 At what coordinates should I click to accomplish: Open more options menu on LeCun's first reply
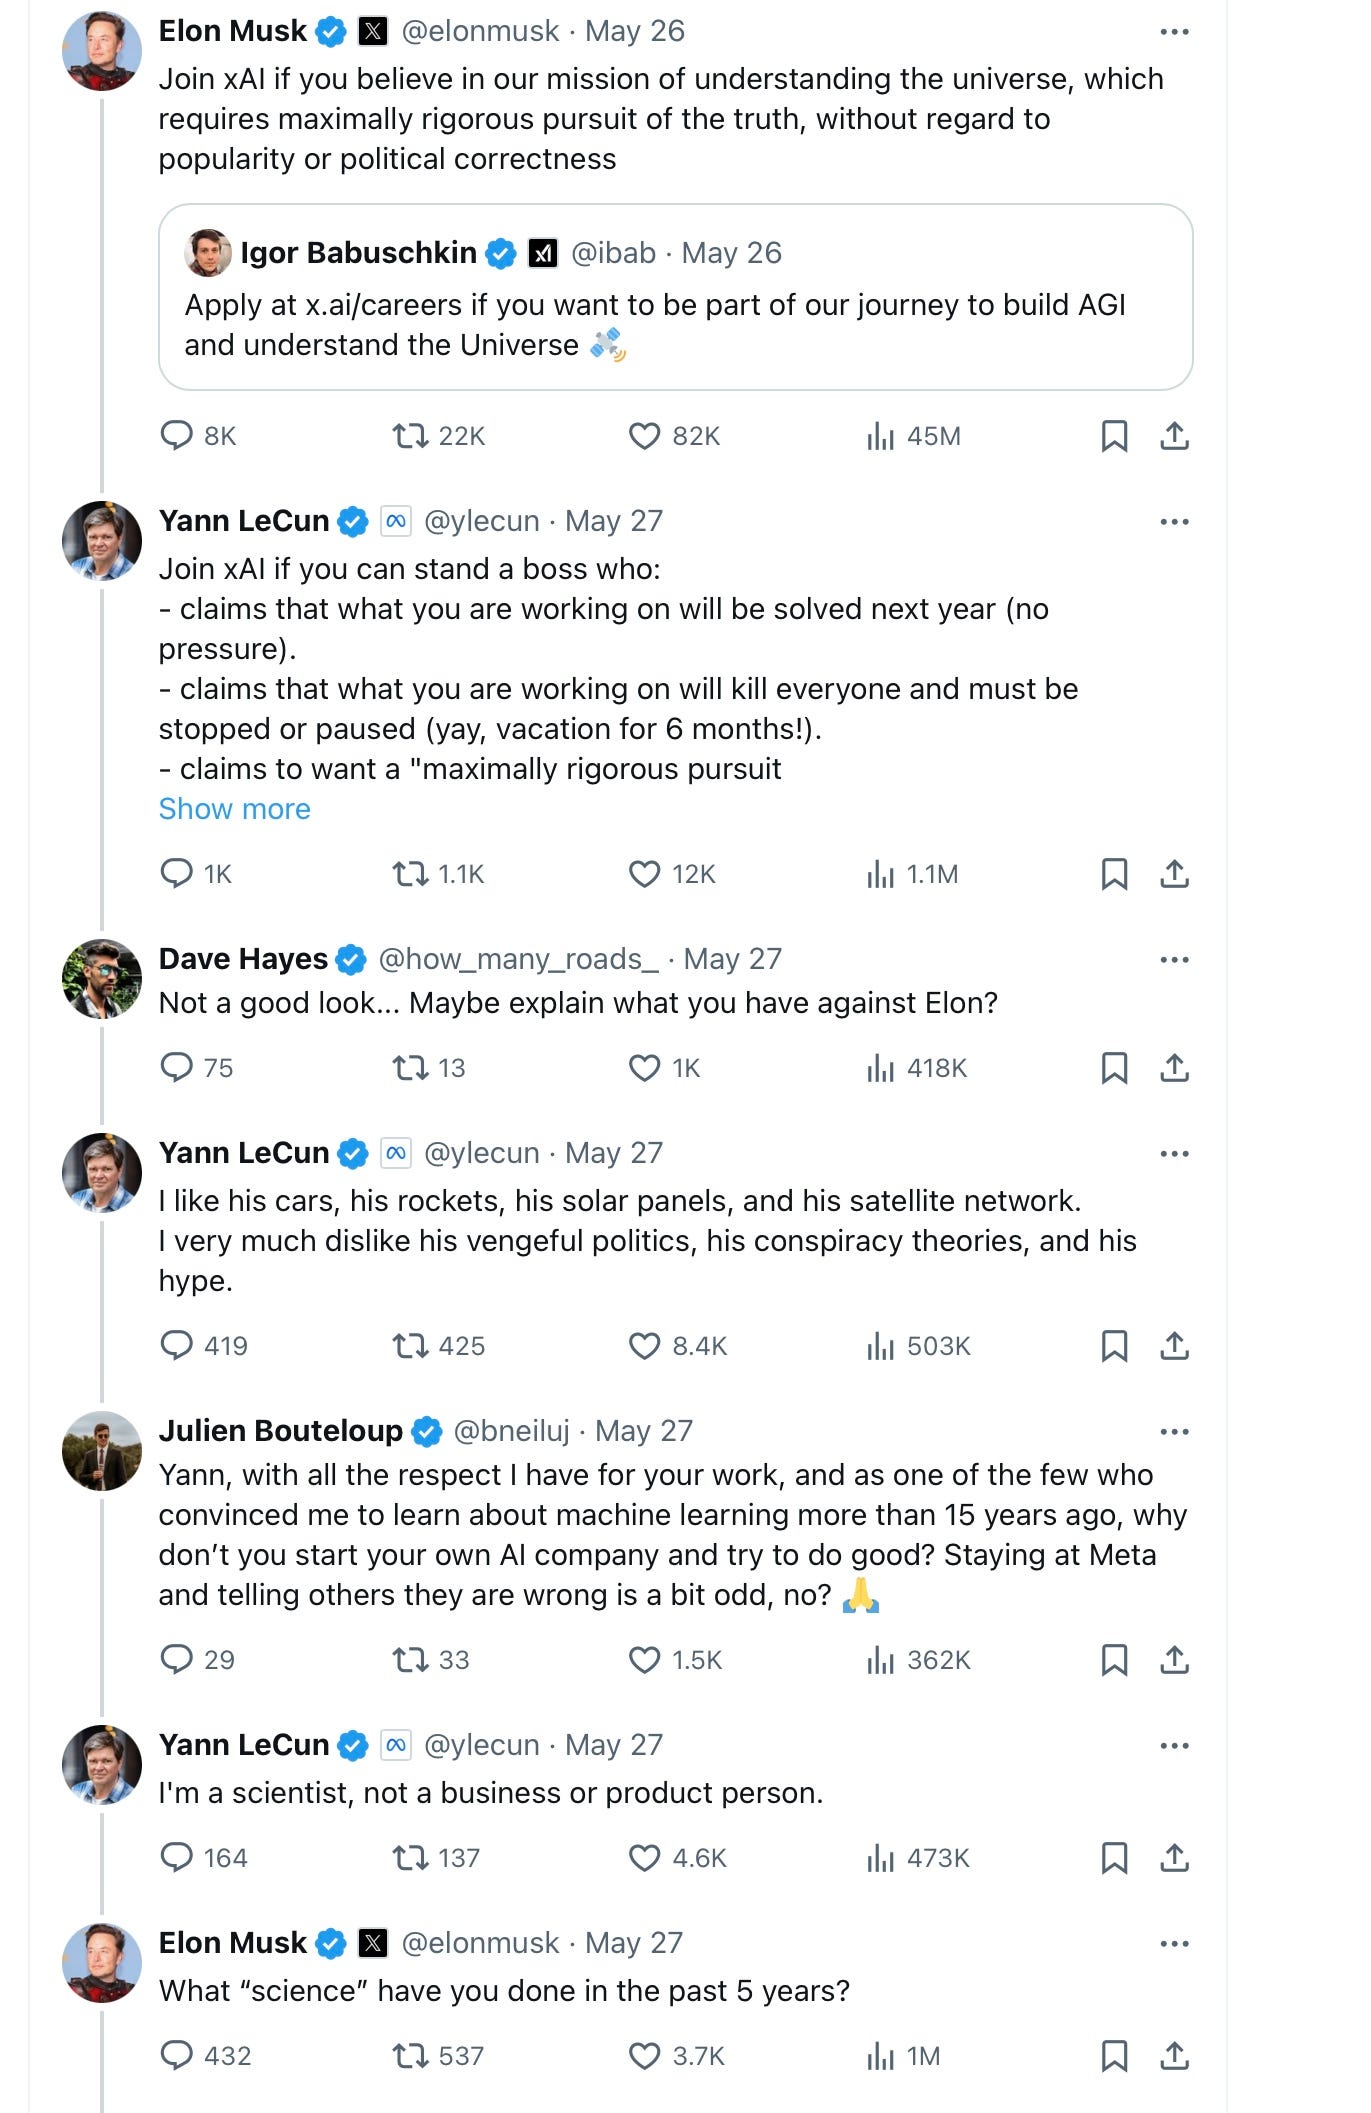pos(1174,521)
